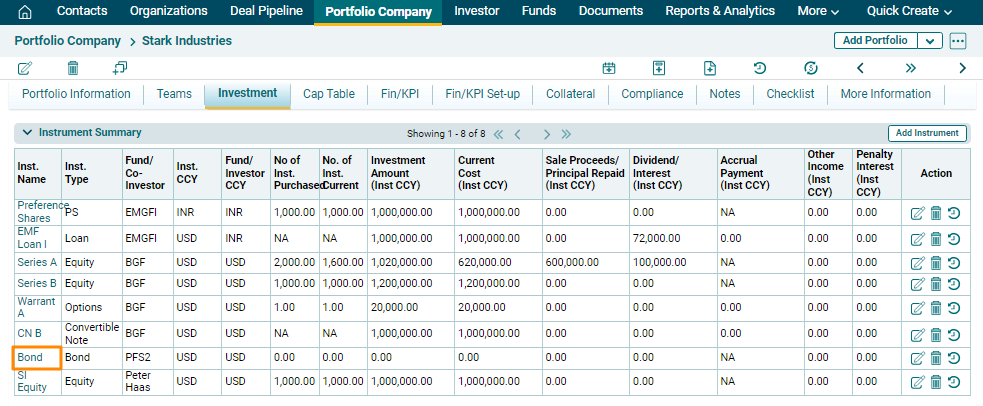The image size is (983, 406).
Task: Switch to the Compliance tab
Action: 652,94
